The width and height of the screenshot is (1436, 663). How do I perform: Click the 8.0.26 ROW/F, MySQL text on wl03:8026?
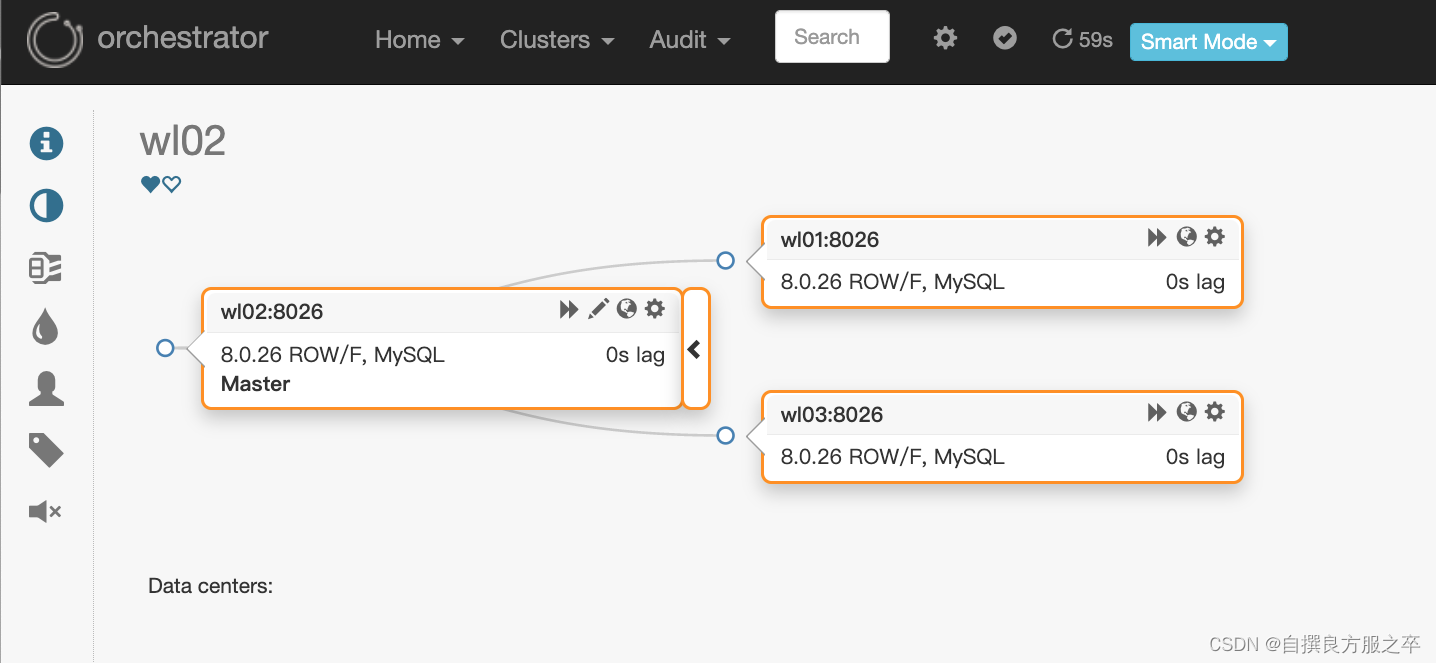point(892,457)
